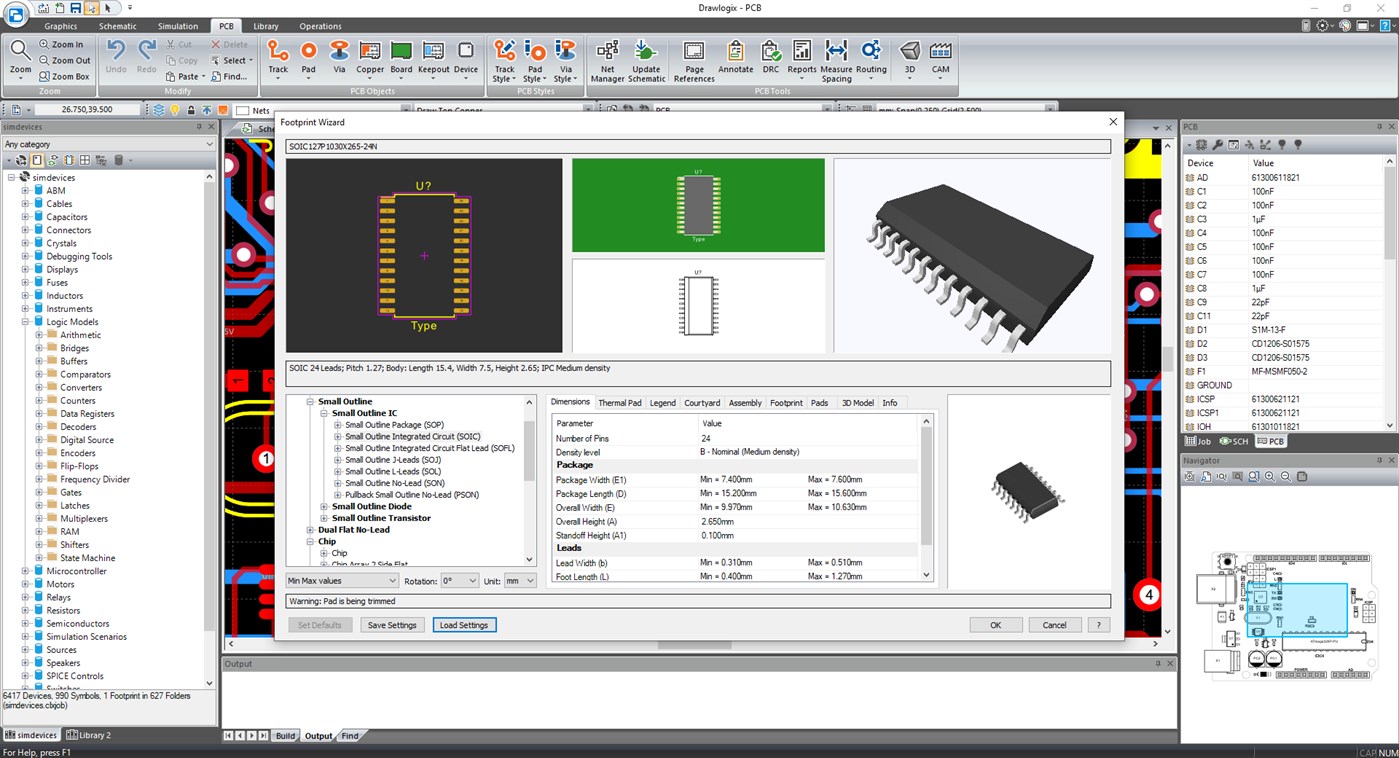Select the Keepout tool

click(x=433, y=57)
